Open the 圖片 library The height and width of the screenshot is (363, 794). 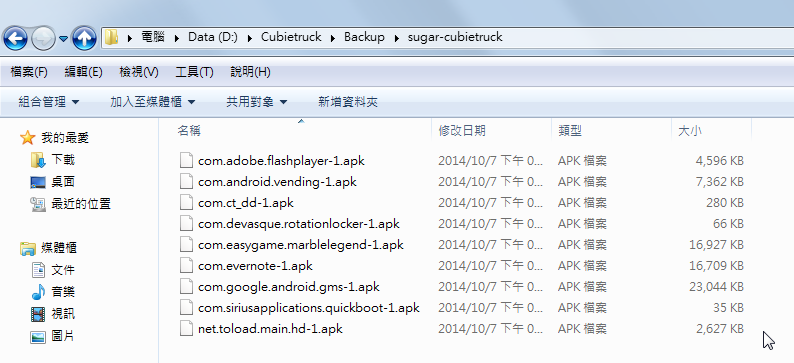63,336
